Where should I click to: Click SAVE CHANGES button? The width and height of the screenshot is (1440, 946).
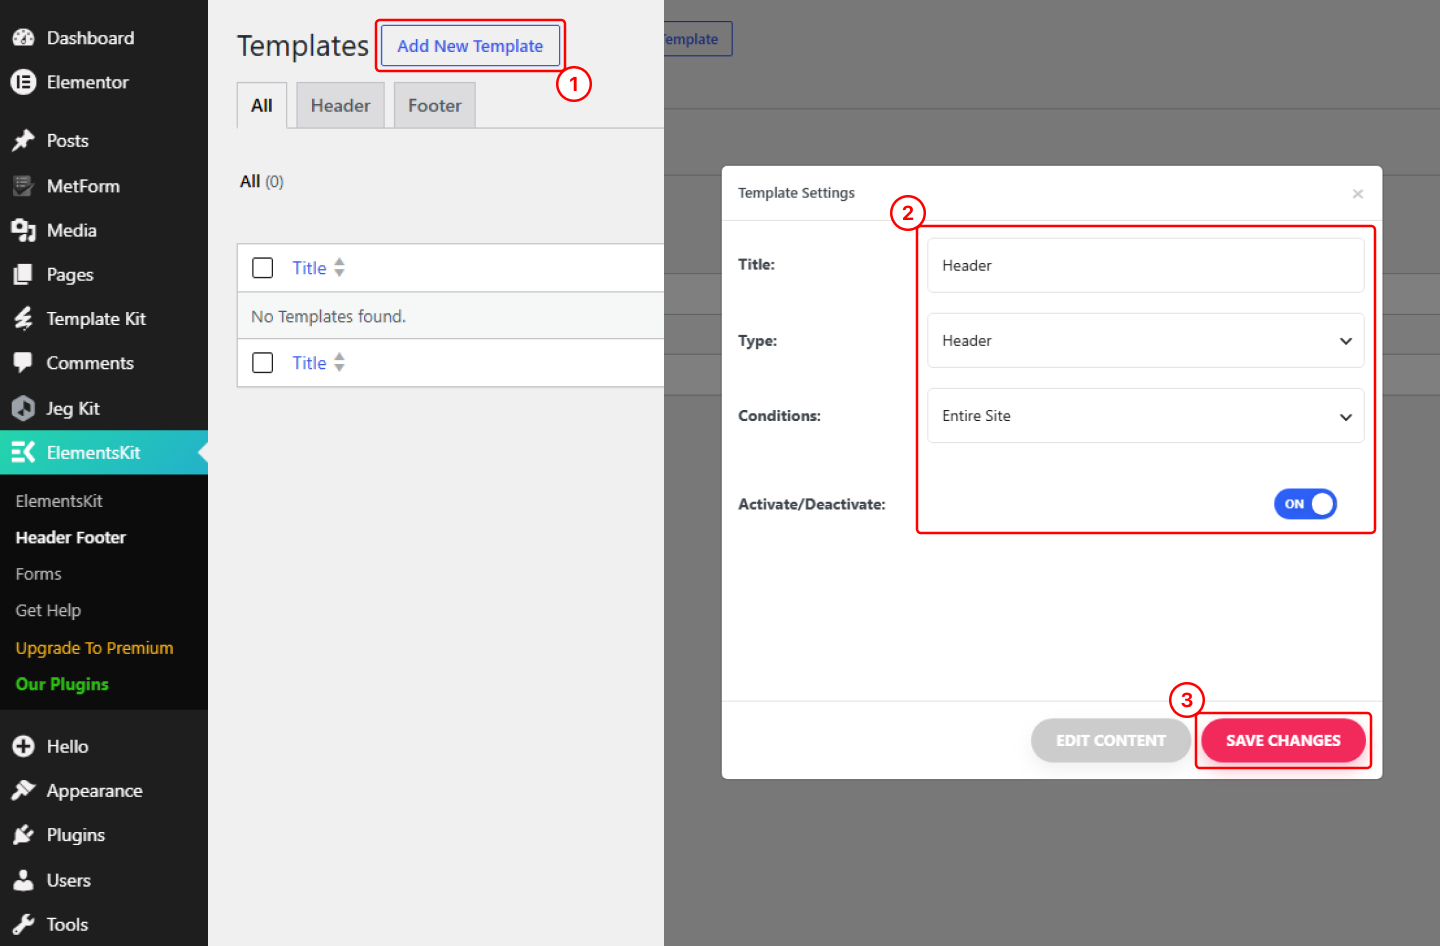[x=1283, y=741]
